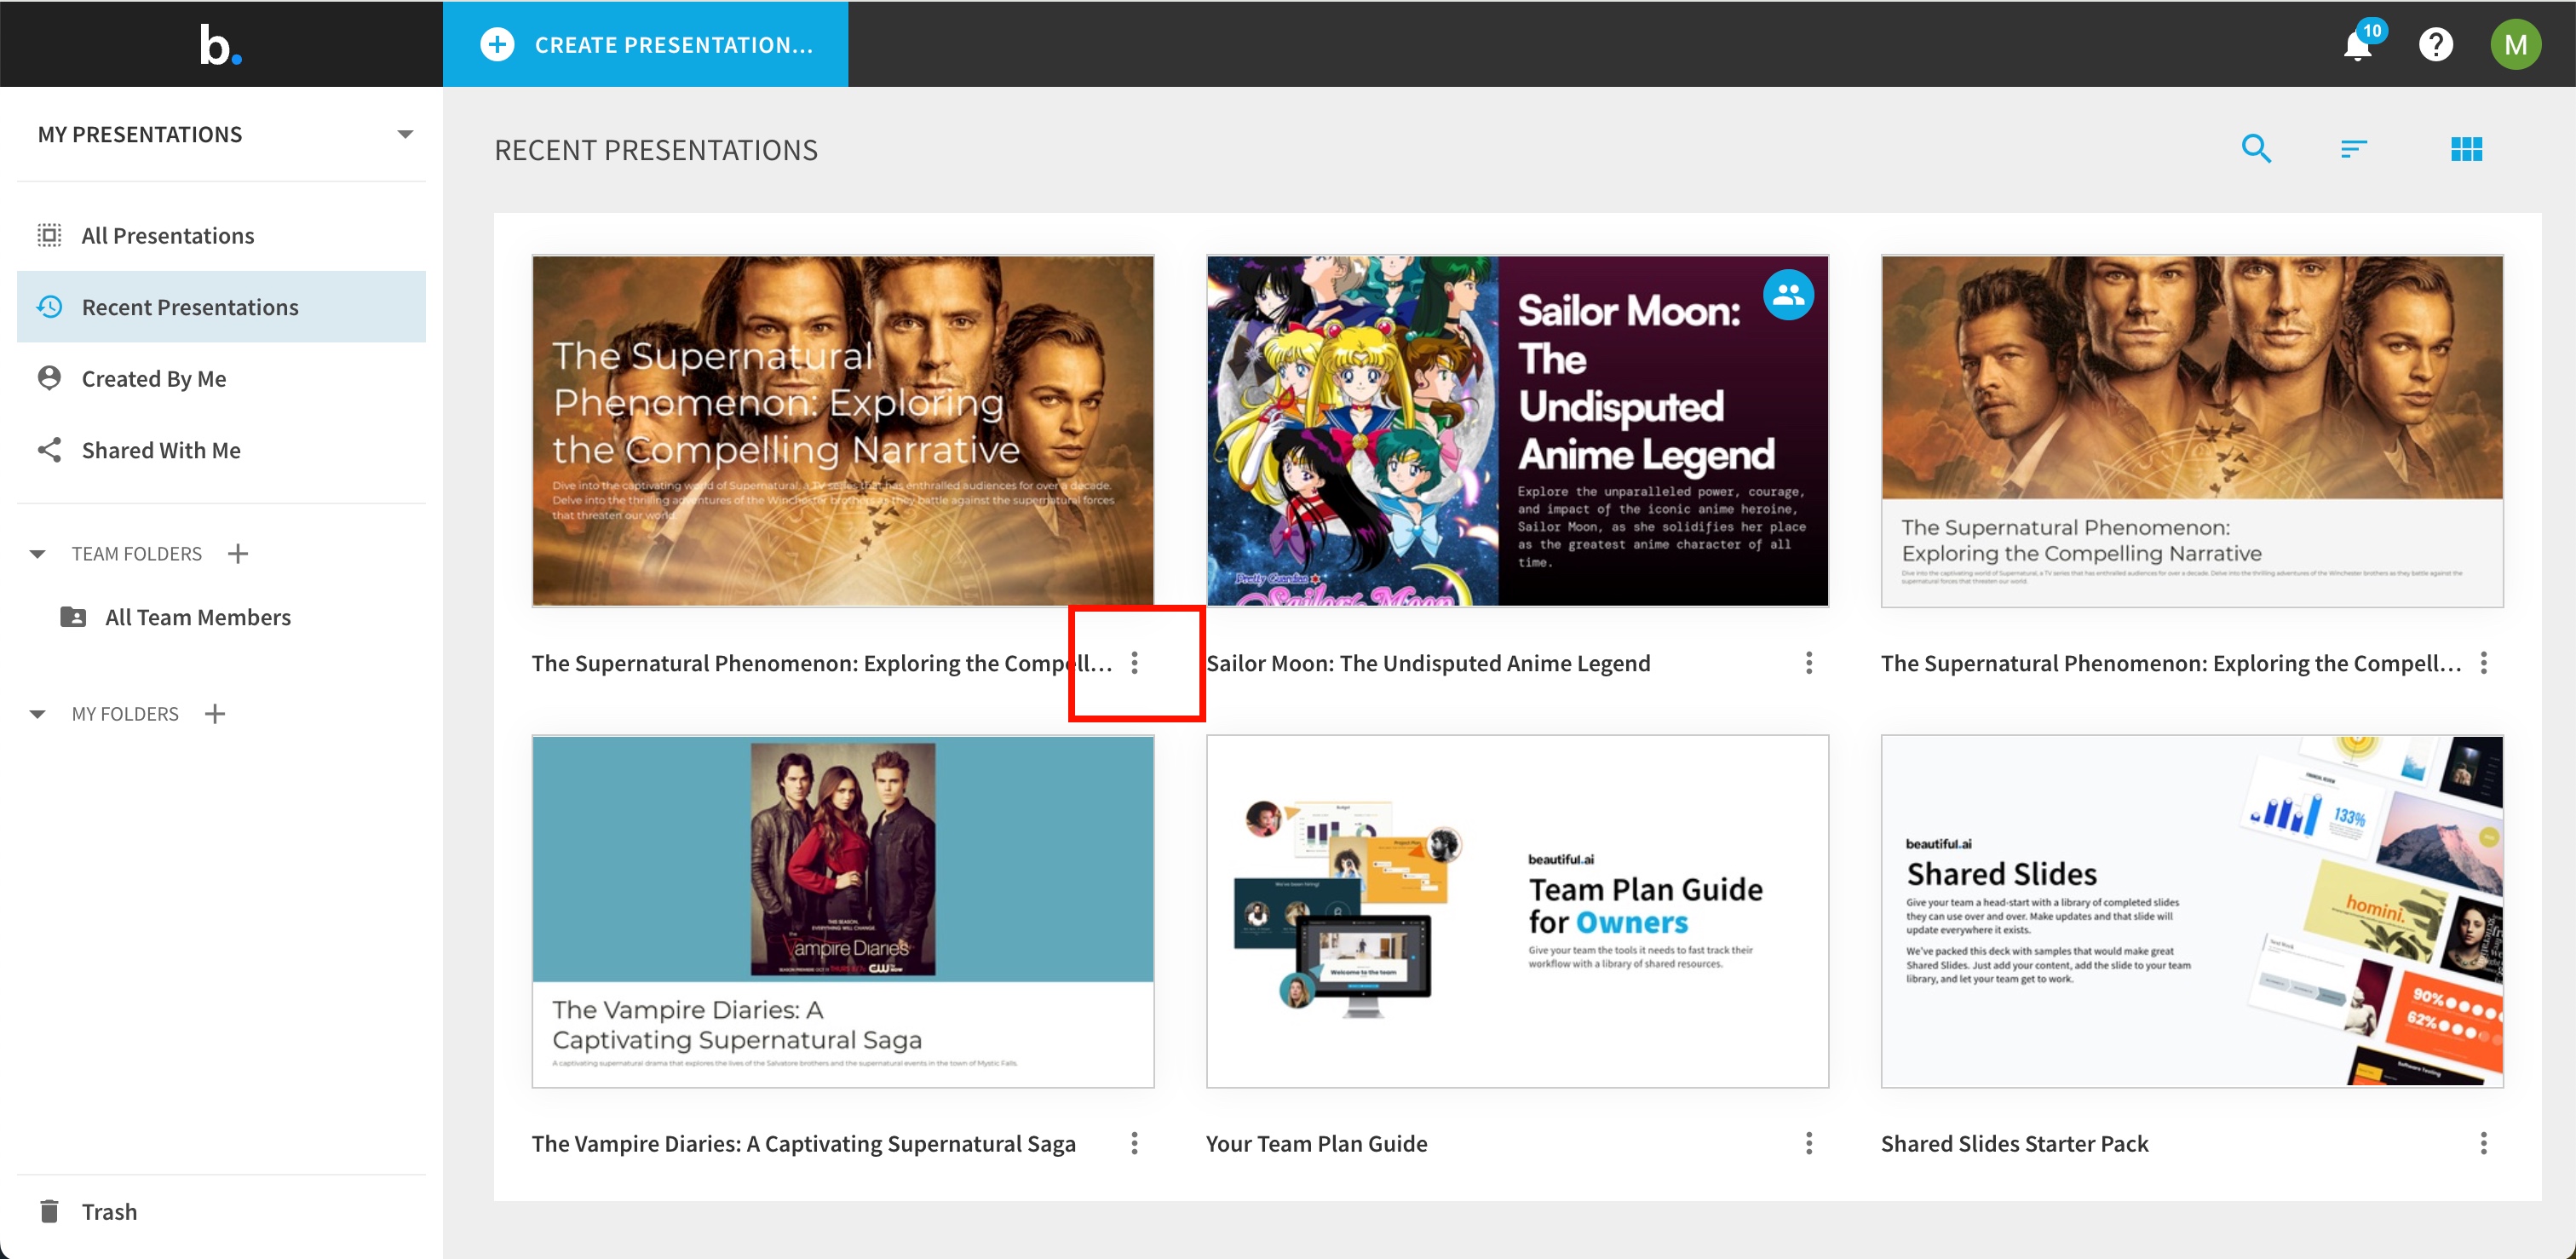The image size is (2576, 1259).
Task: Open the Shared Slides thumbnail
Action: tap(2192, 911)
